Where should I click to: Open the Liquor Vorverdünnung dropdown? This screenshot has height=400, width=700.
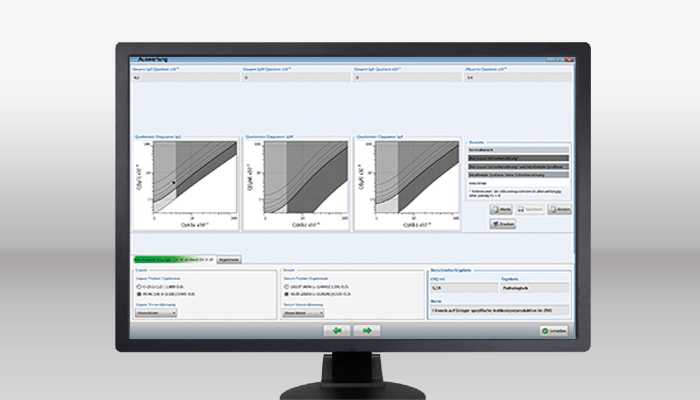(157, 312)
